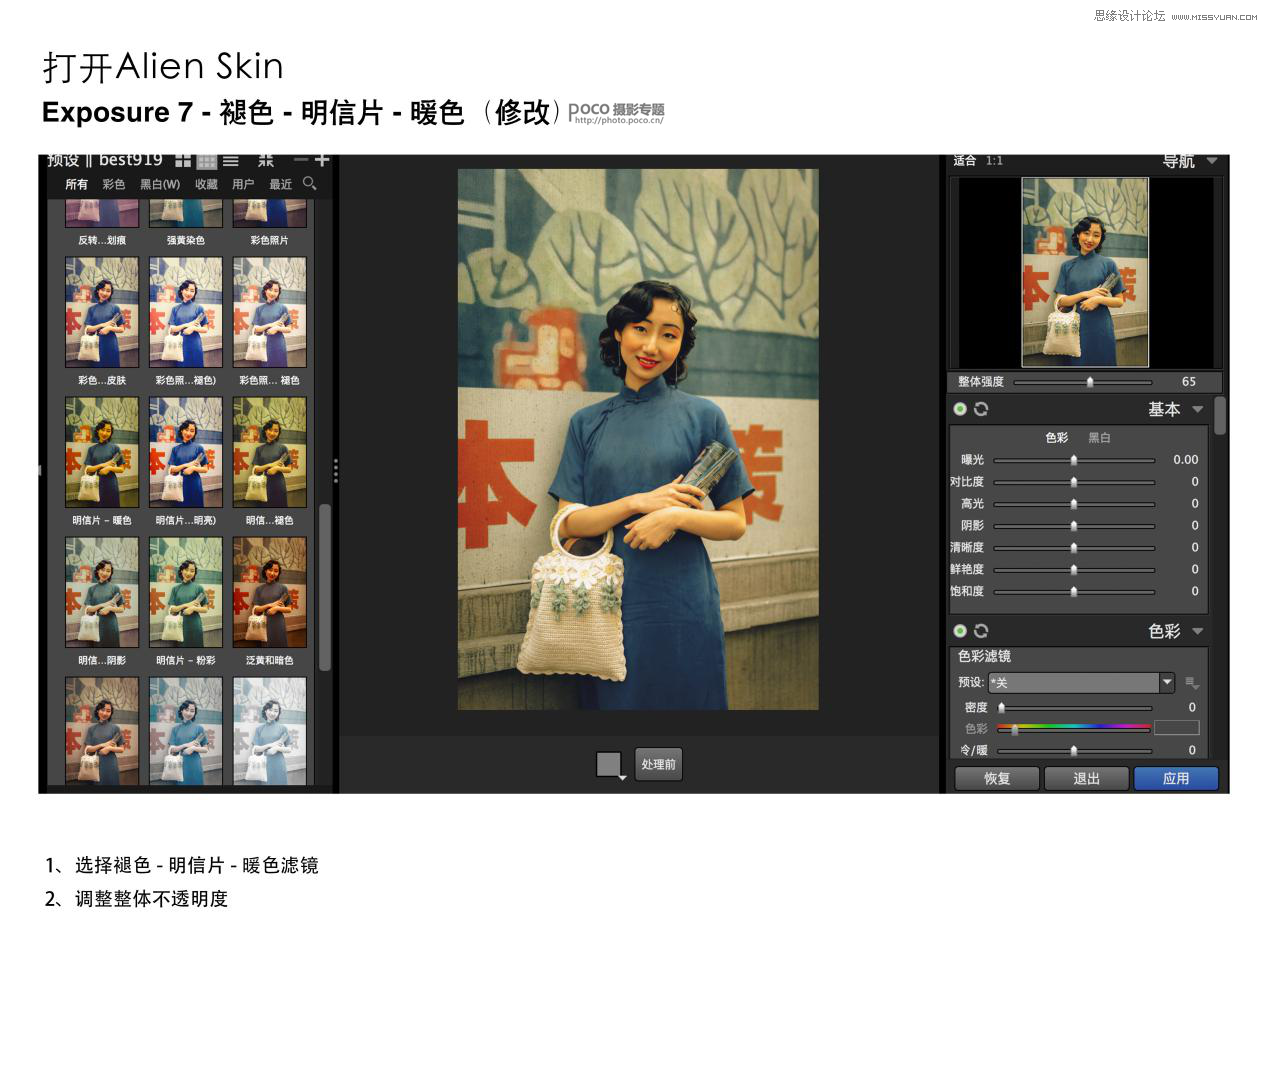Select the 明信片 - 暖色 preset thumbnail

point(102,453)
